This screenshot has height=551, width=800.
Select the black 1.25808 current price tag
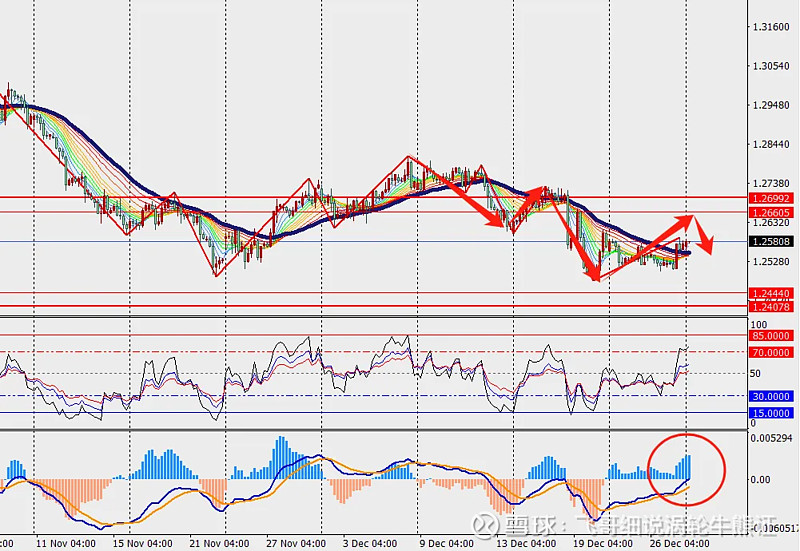click(x=771, y=241)
